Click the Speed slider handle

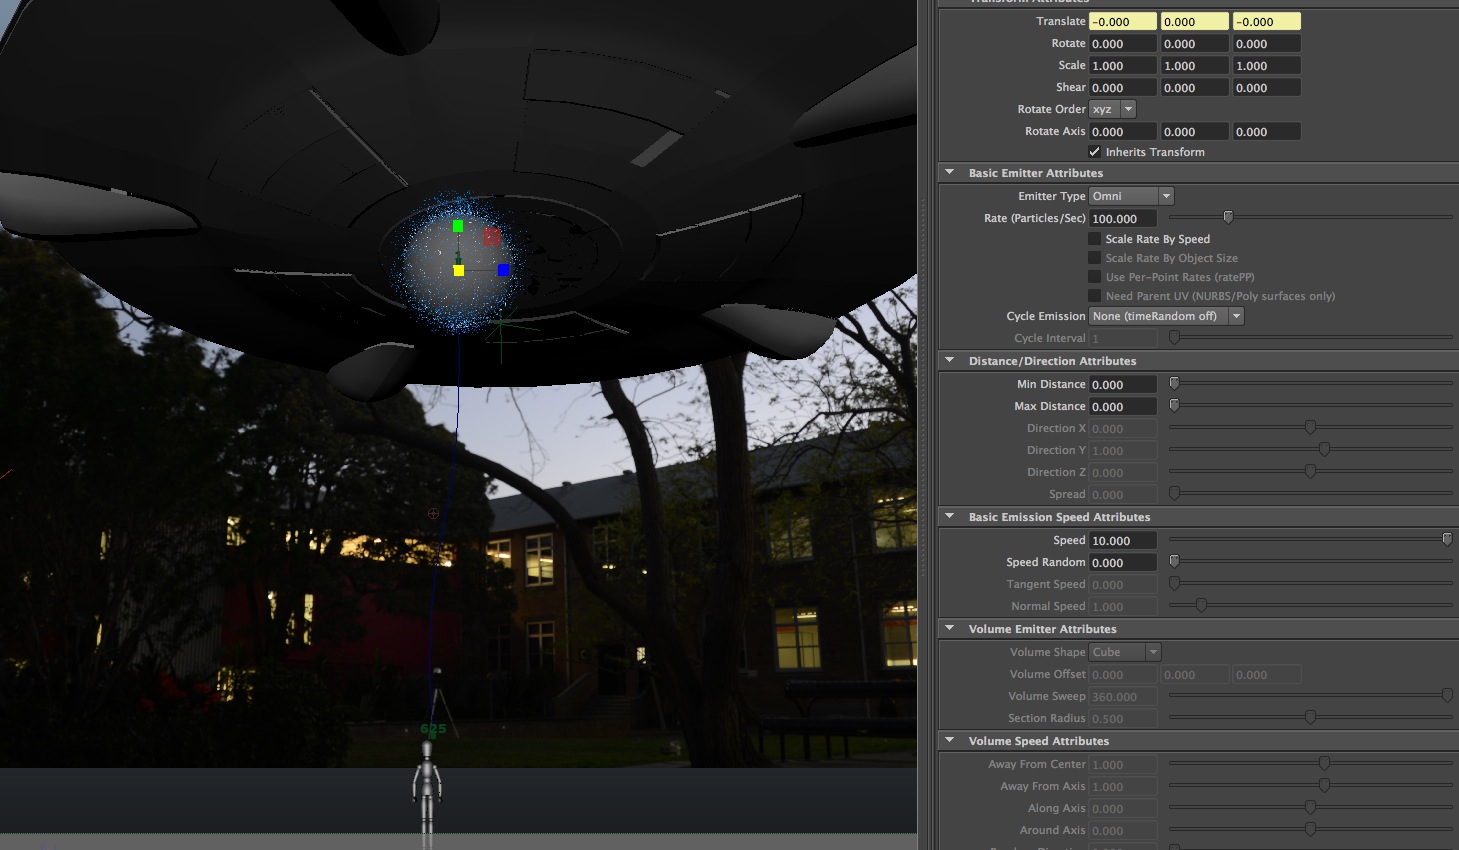pos(1446,539)
